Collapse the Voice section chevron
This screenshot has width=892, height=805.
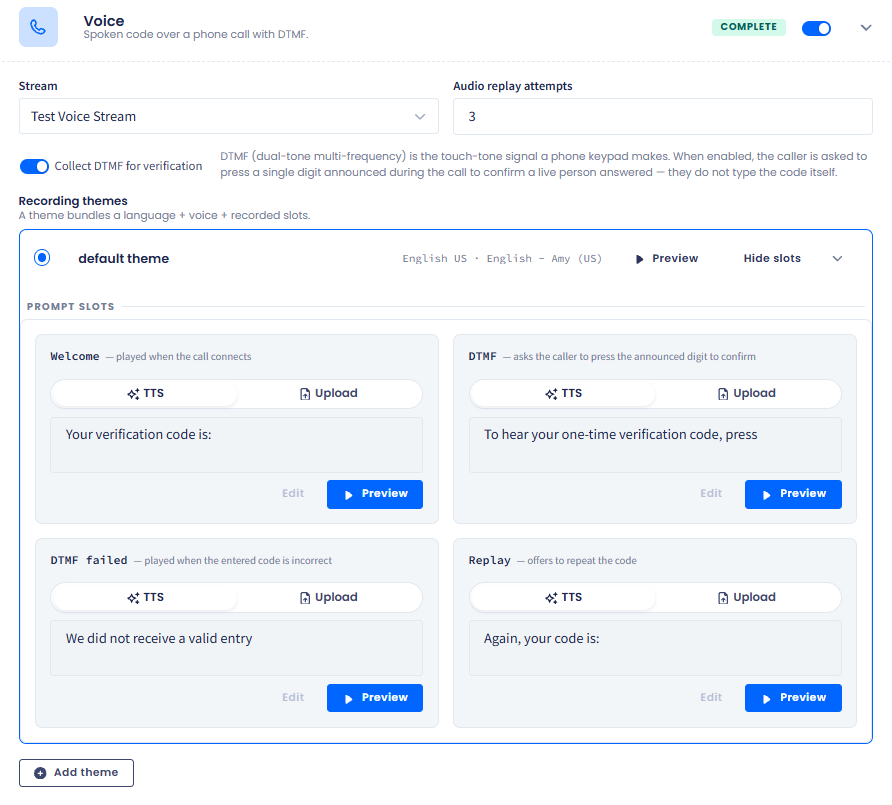pyautogui.click(x=865, y=28)
